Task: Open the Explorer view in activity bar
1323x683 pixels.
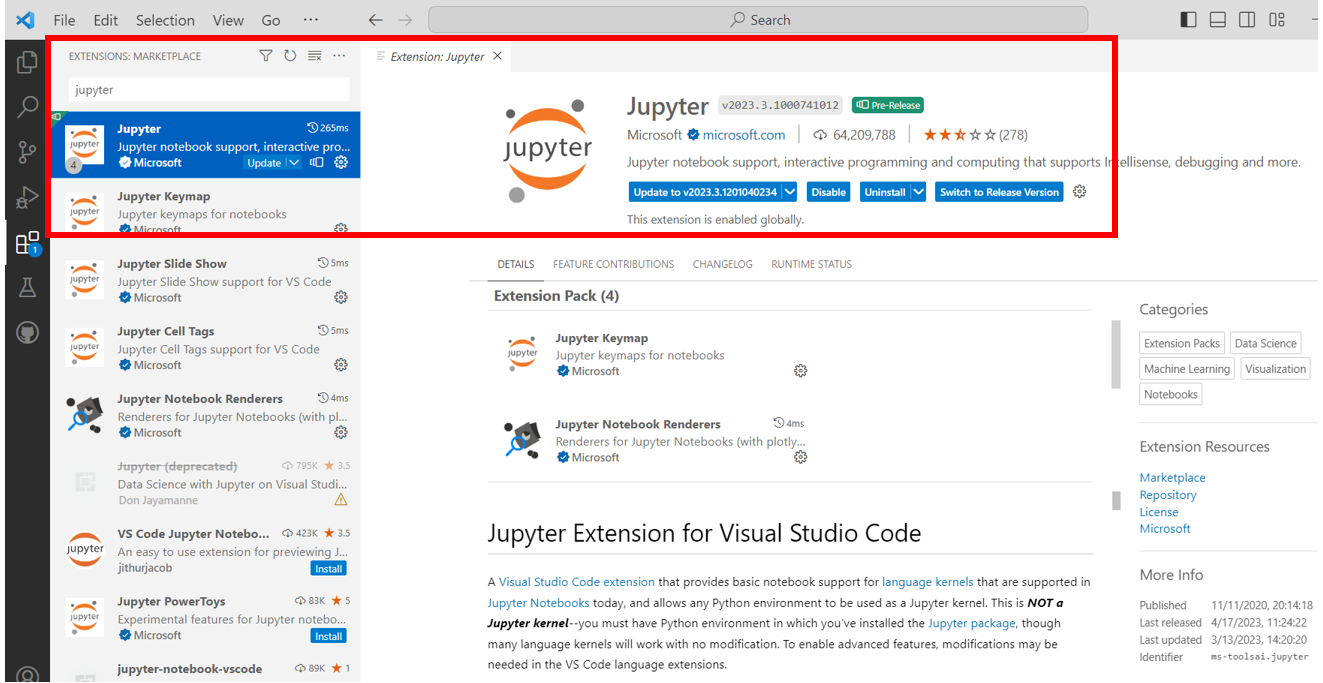Action: click(27, 62)
